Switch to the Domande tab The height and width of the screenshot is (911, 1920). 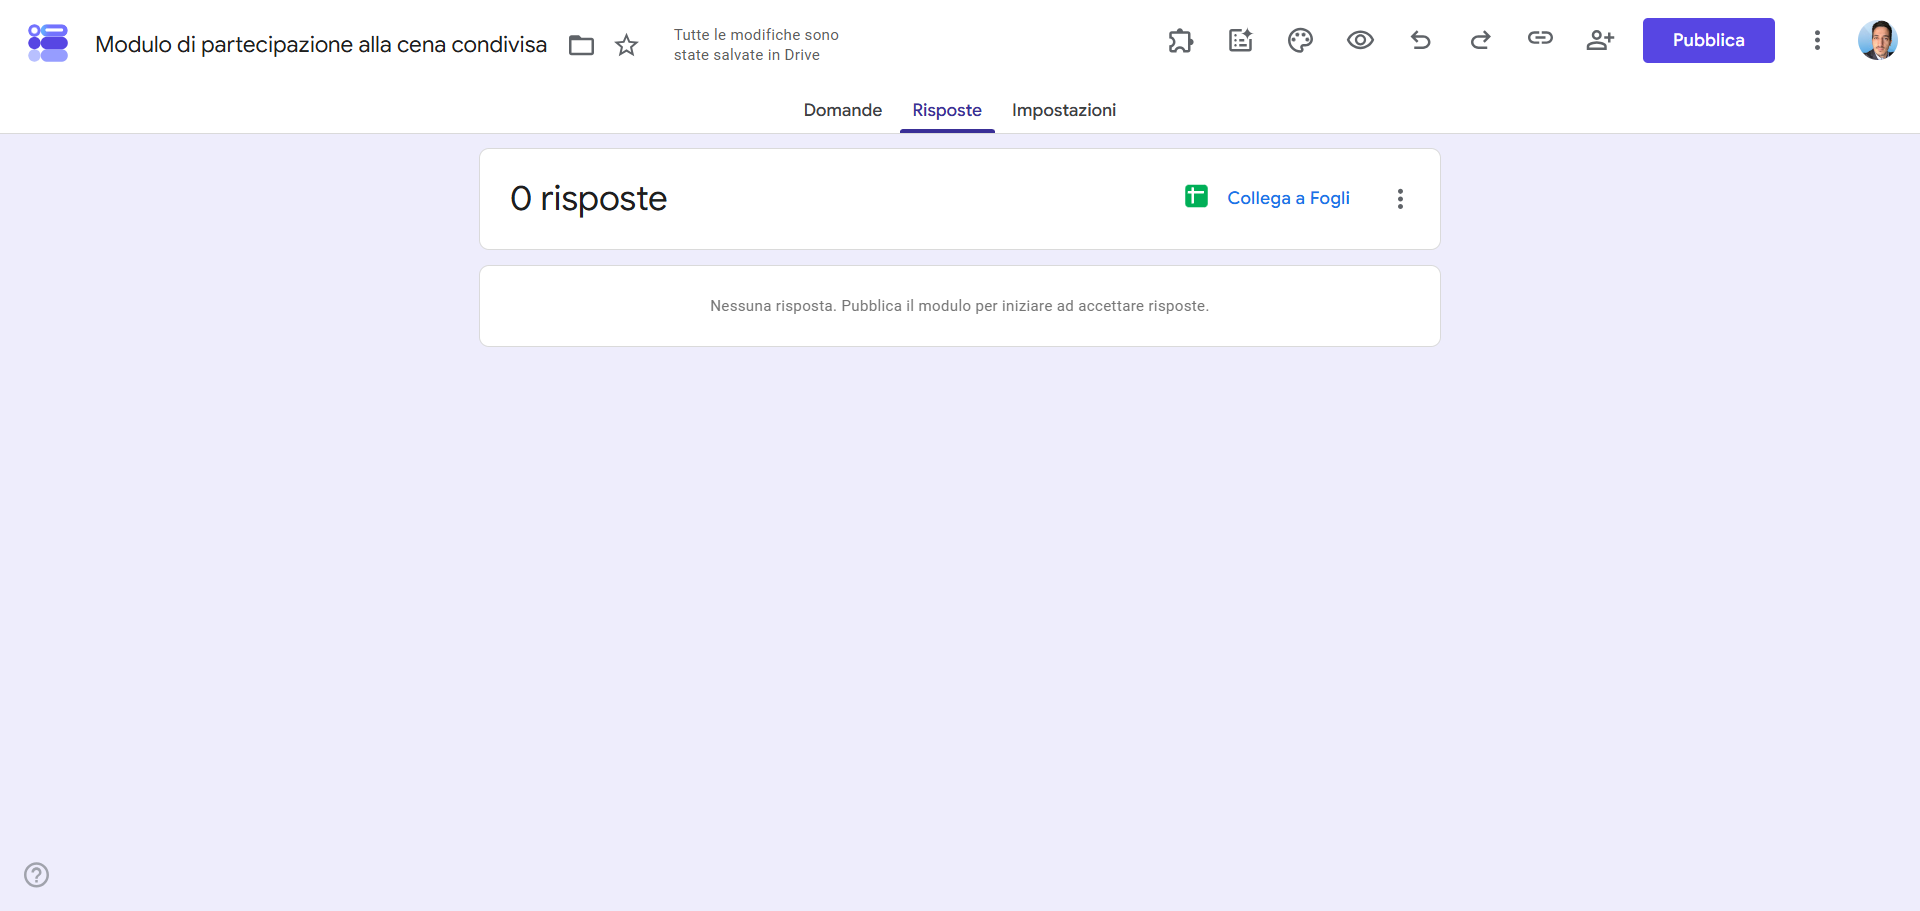pos(843,110)
